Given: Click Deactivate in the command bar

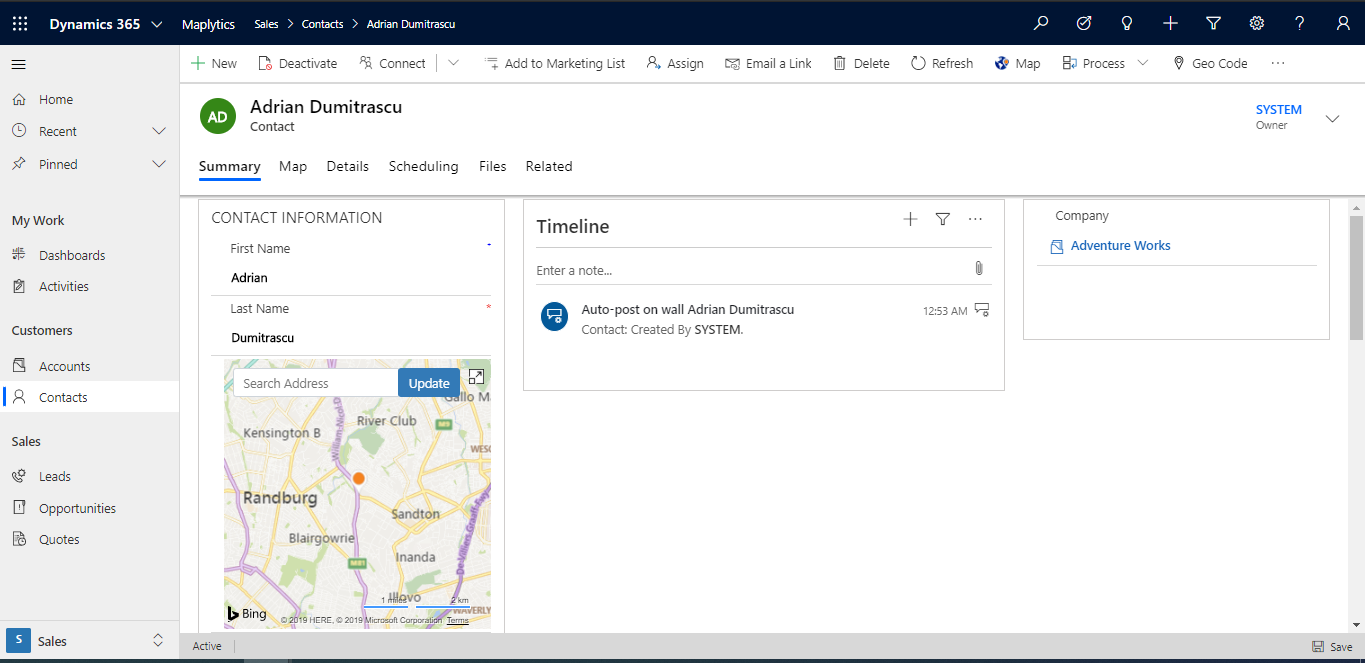Looking at the screenshot, I should pyautogui.click(x=298, y=63).
